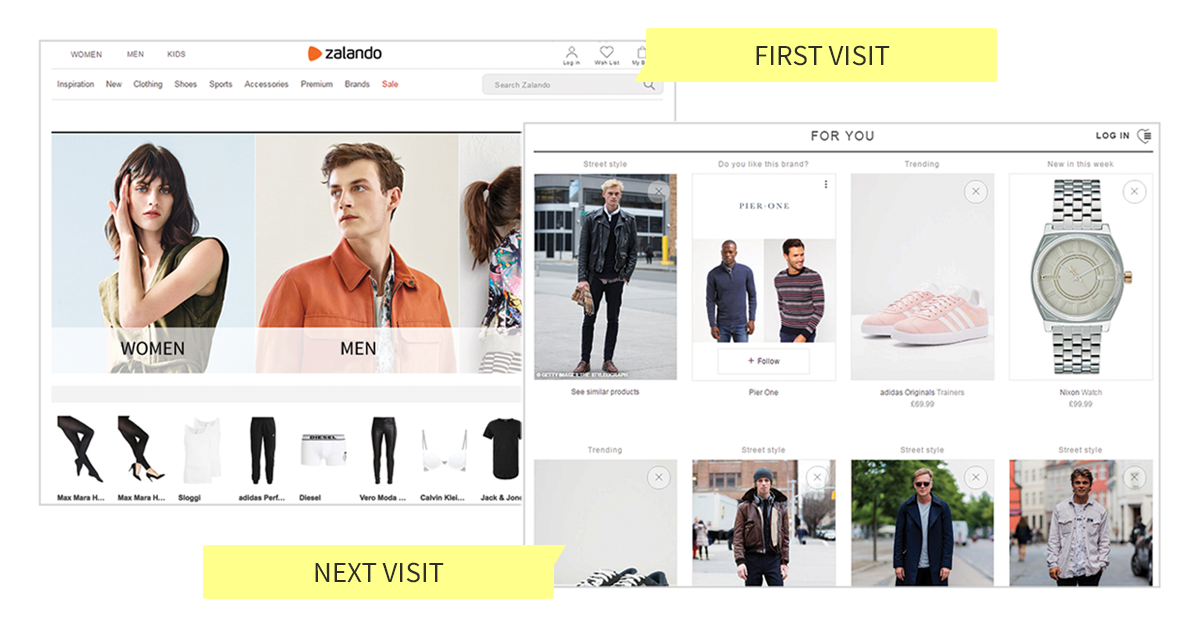The image size is (1200, 627).
Task: Open the For You heart-list icon
Action: (x=1145, y=136)
